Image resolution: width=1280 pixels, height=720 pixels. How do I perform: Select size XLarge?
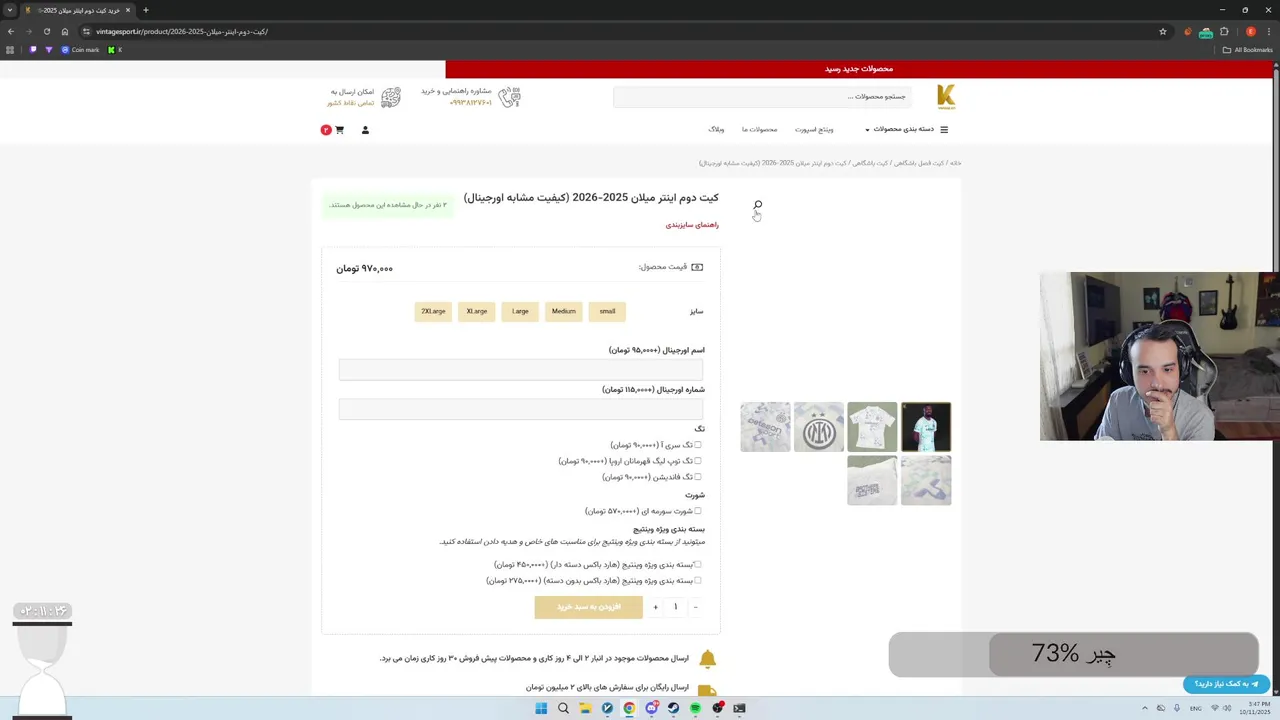(x=477, y=311)
